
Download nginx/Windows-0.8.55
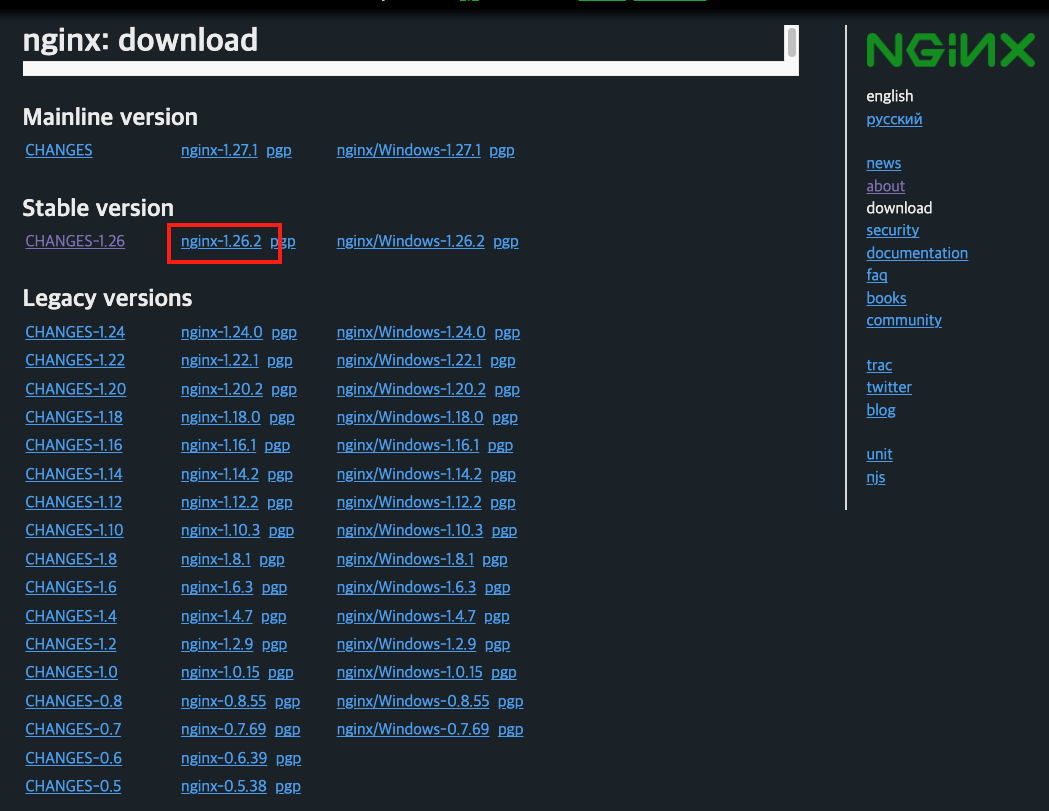(413, 701)
